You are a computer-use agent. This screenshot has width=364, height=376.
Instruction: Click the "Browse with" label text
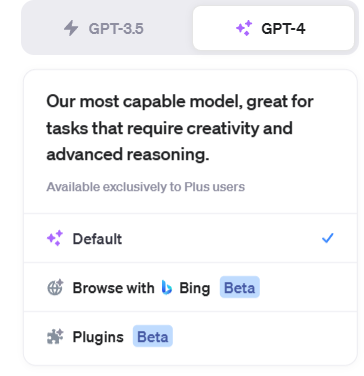pyautogui.click(x=113, y=288)
